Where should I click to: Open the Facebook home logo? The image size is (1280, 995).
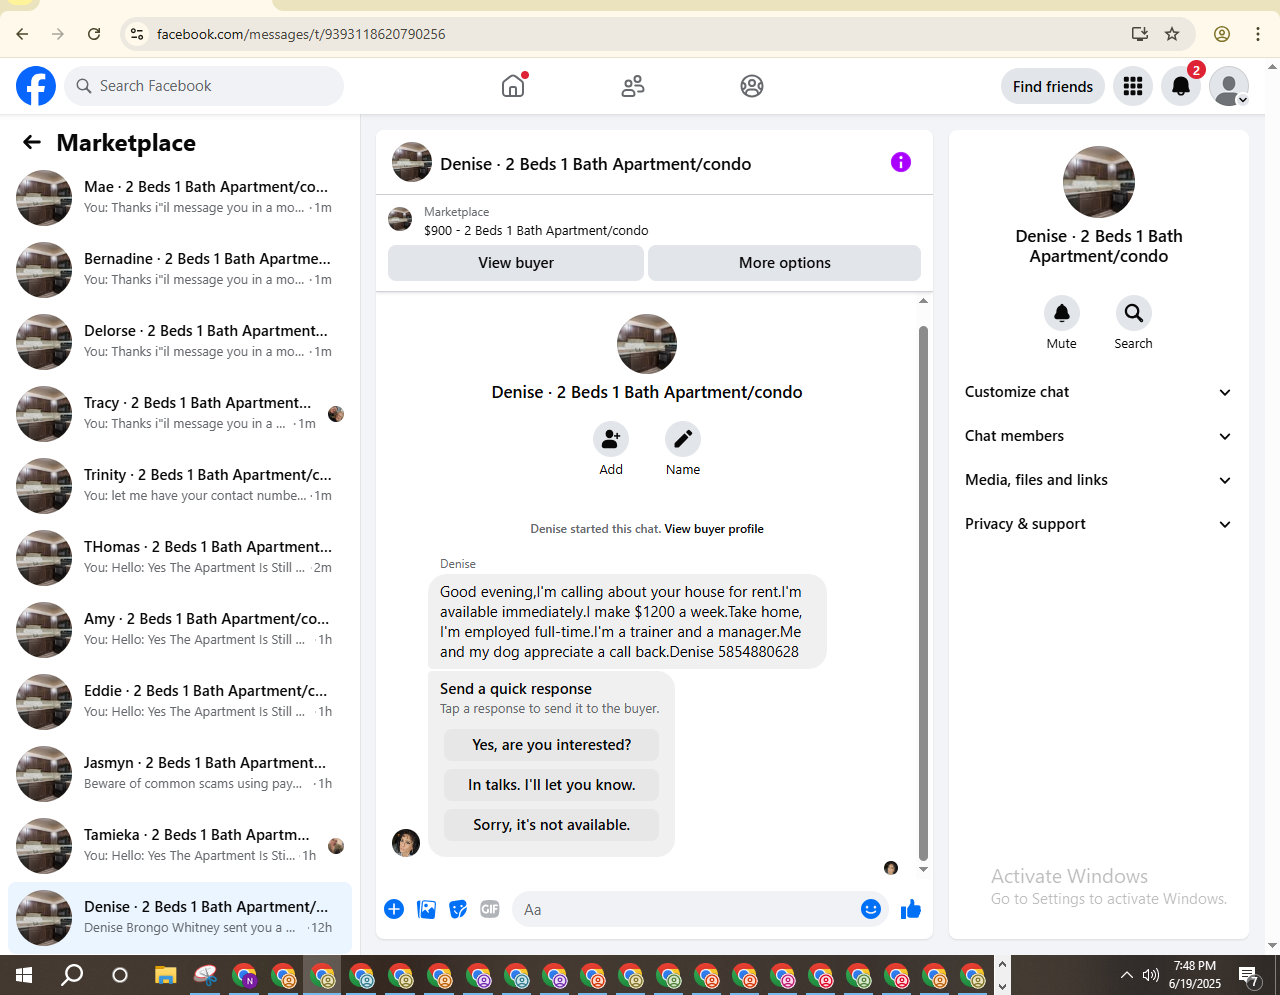pyautogui.click(x=36, y=86)
